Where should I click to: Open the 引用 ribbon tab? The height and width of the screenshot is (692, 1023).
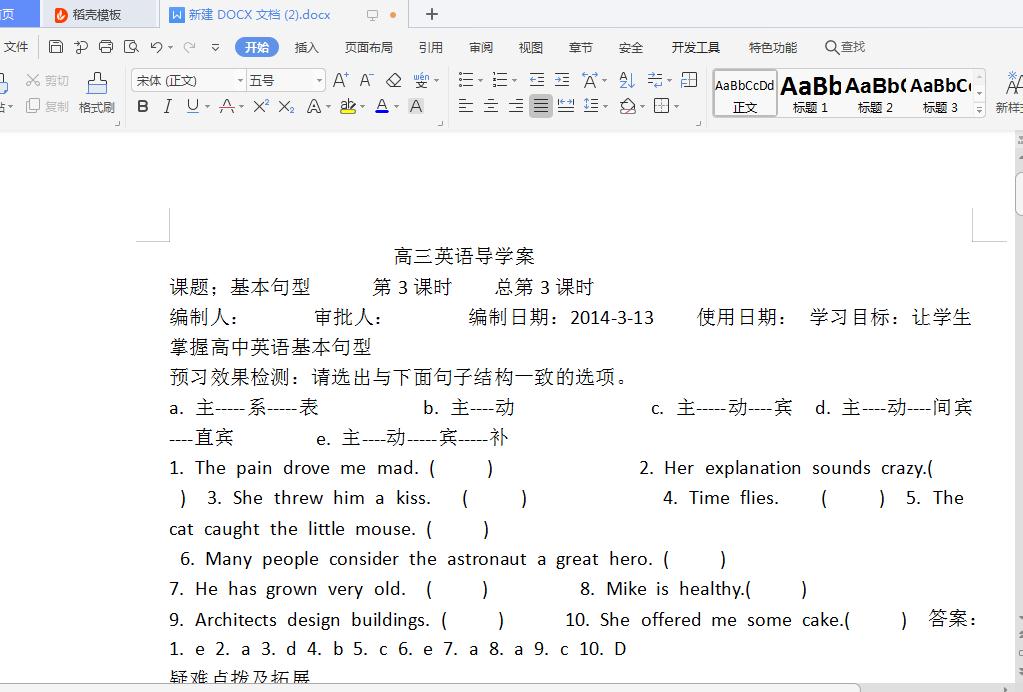pos(431,48)
